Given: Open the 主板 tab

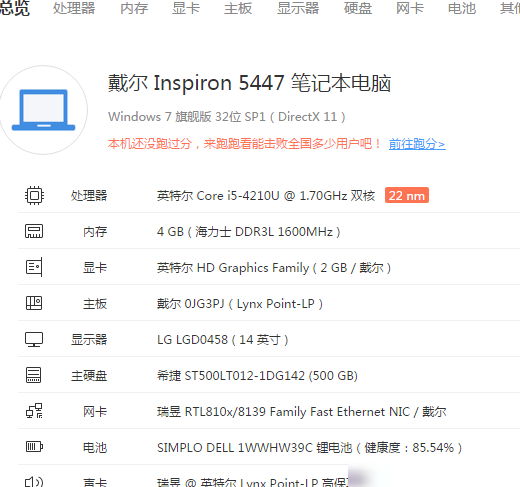Looking at the screenshot, I should click(x=238, y=8).
